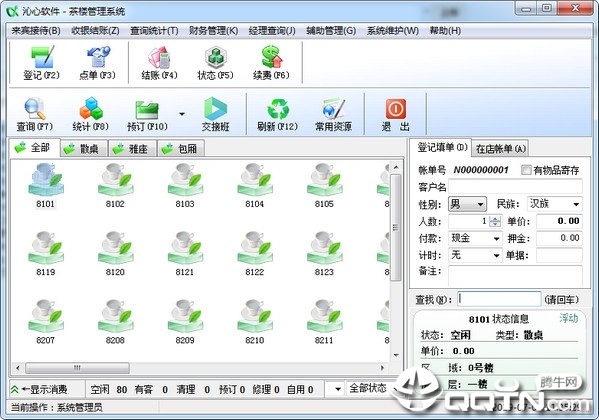
Task: Toggle the 浮动 floating status panel link
Action: pos(568,318)
